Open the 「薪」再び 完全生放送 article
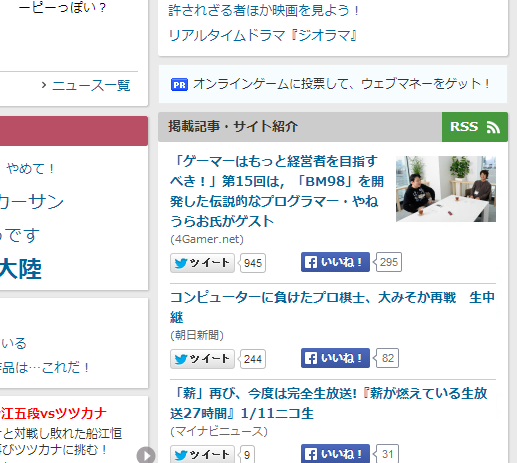 (329, 403)
